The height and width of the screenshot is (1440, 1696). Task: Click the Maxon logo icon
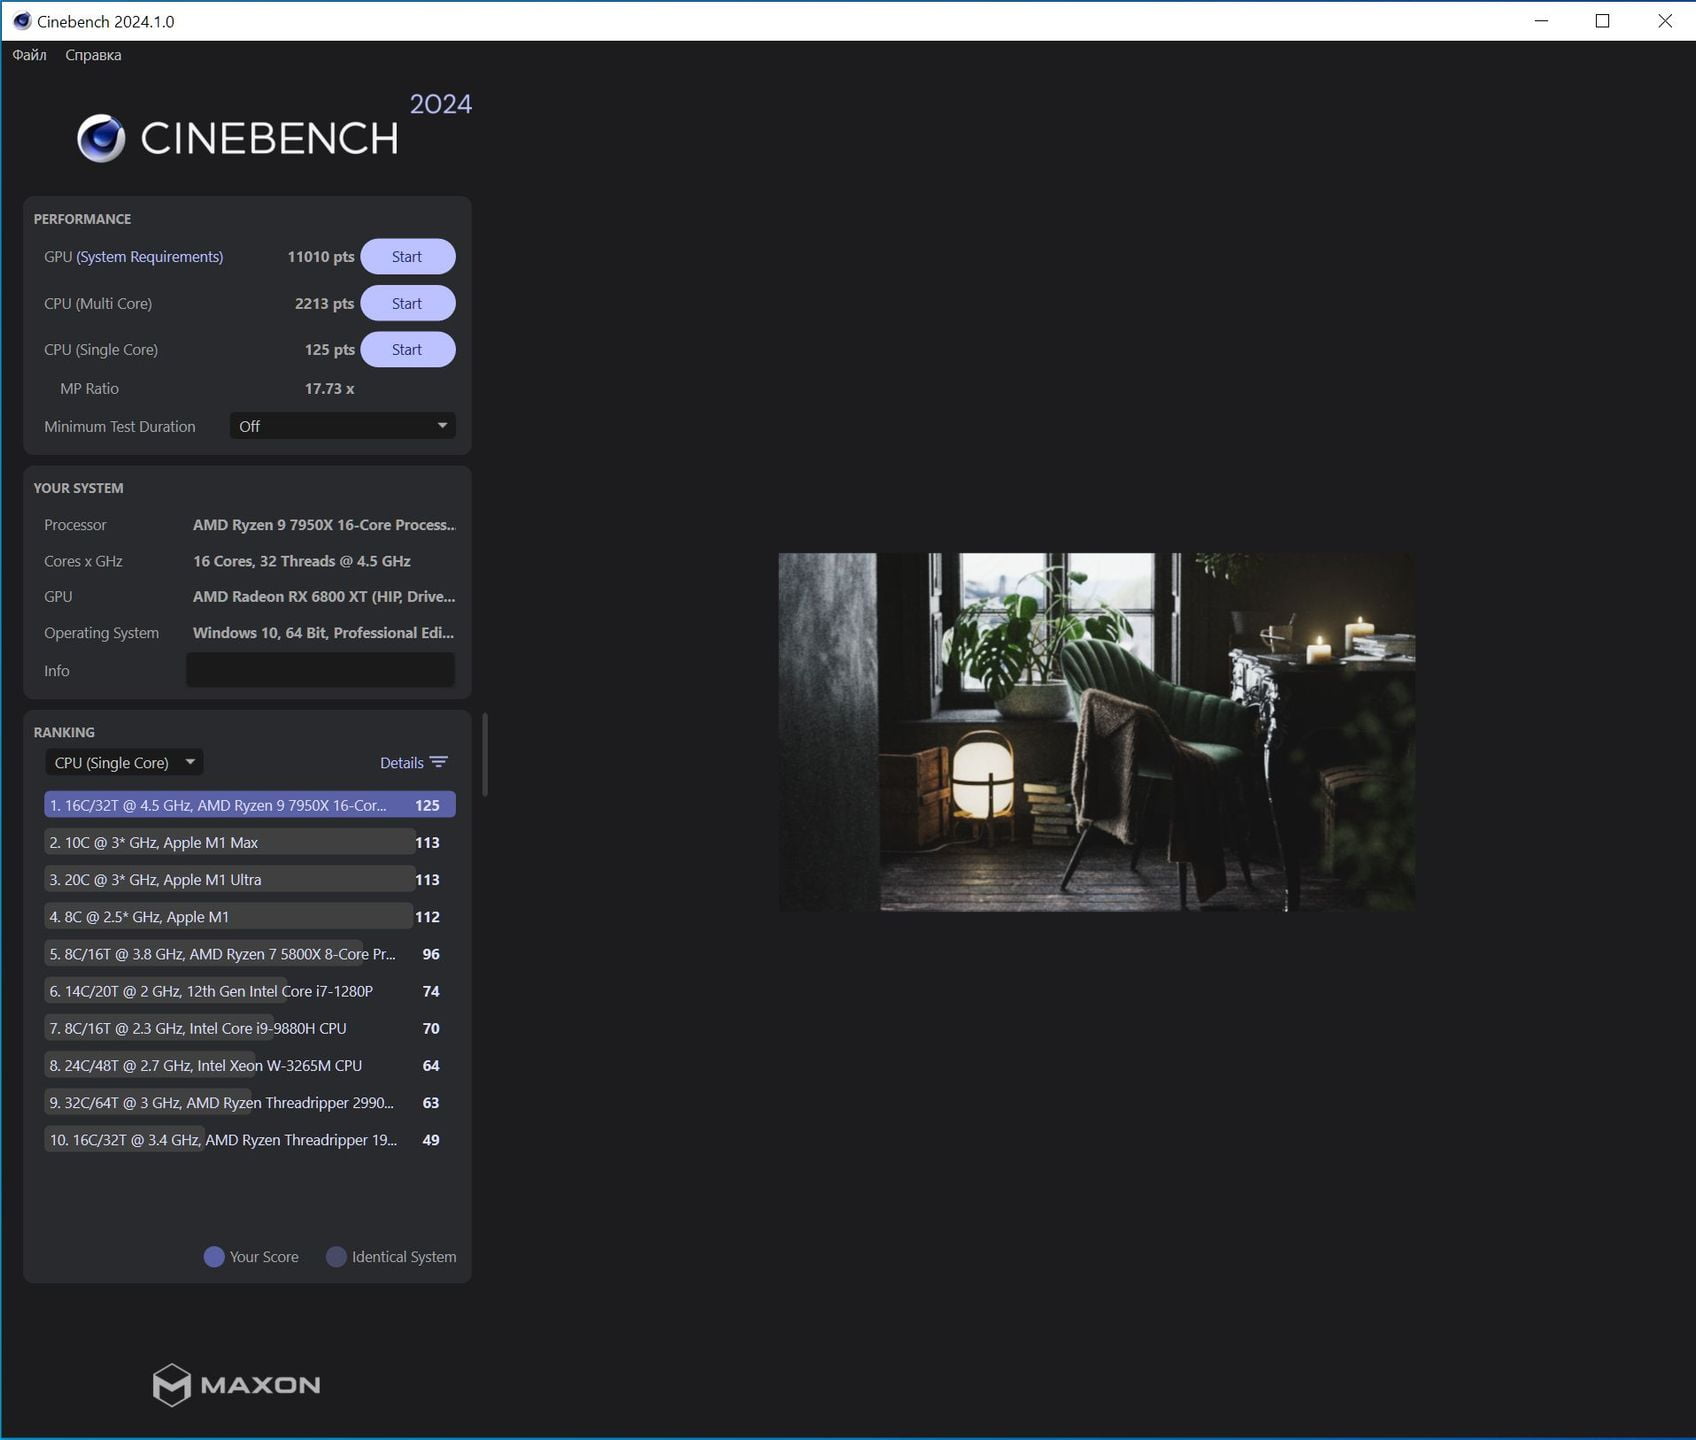(172, 1385)
